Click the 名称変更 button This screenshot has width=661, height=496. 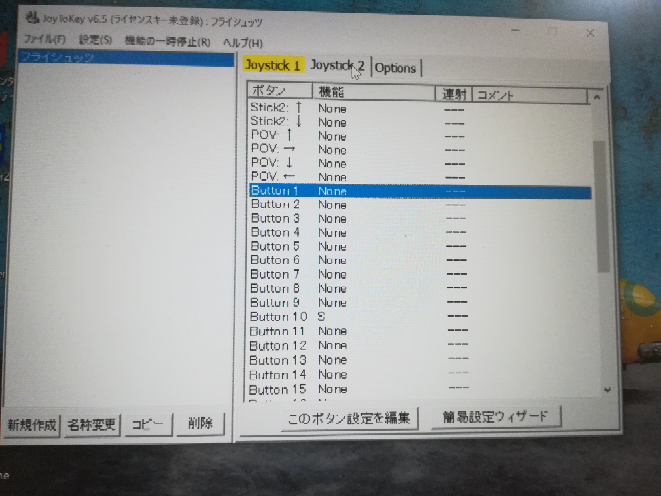coord(92,424)
